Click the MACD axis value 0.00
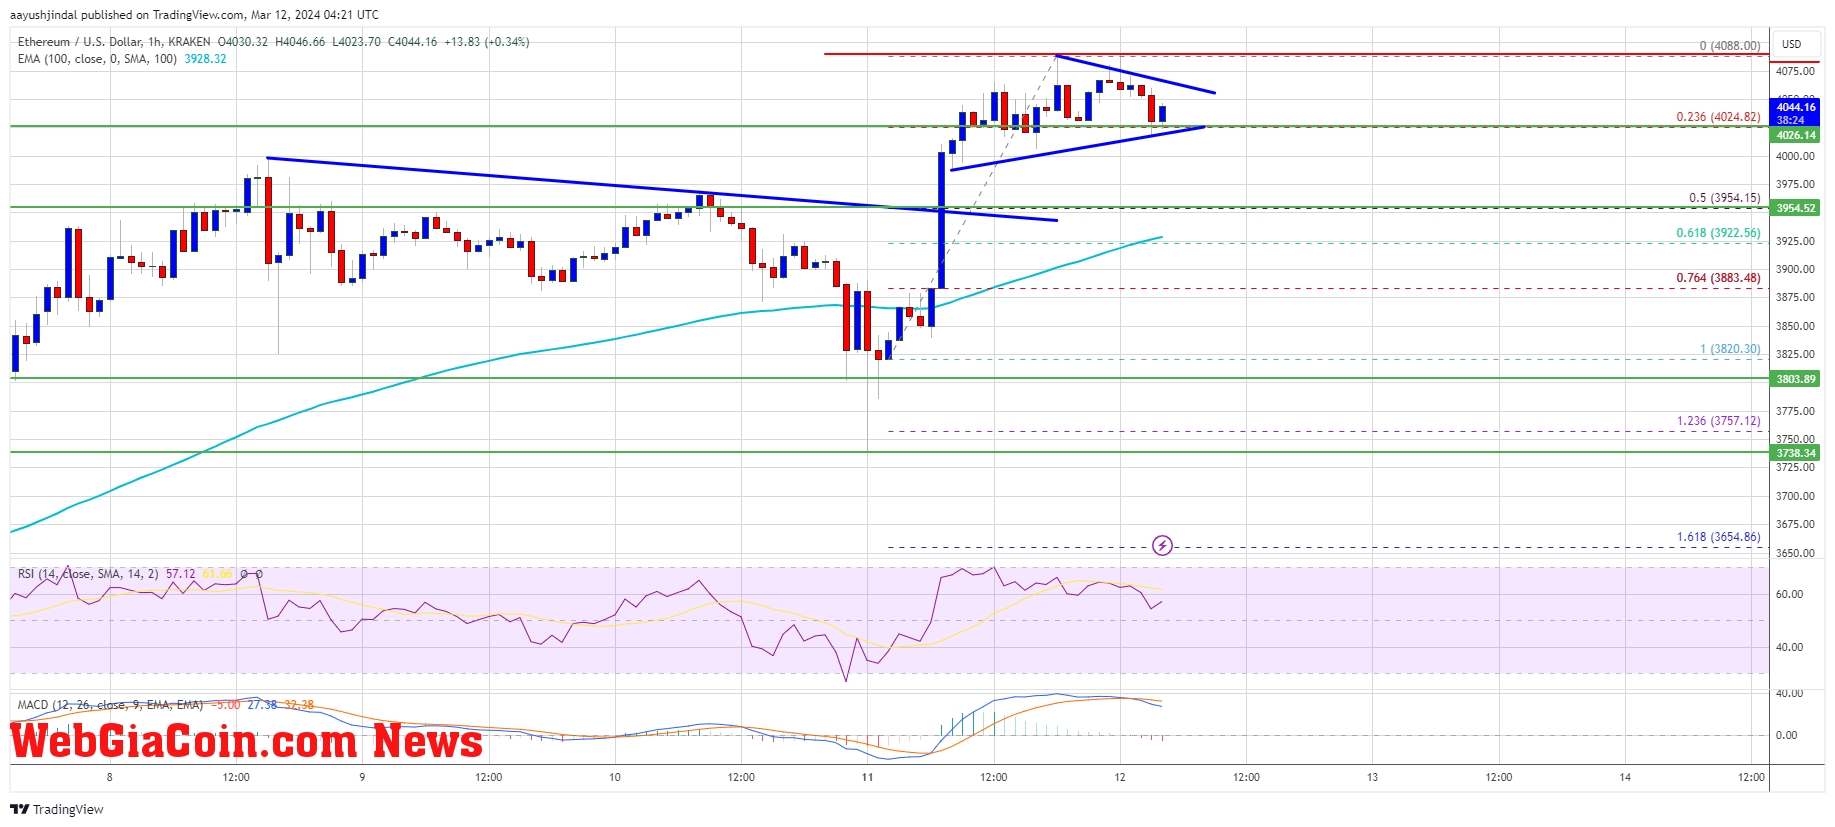The height and width of the screenshot is (827, 1835). pos(1786,735)
